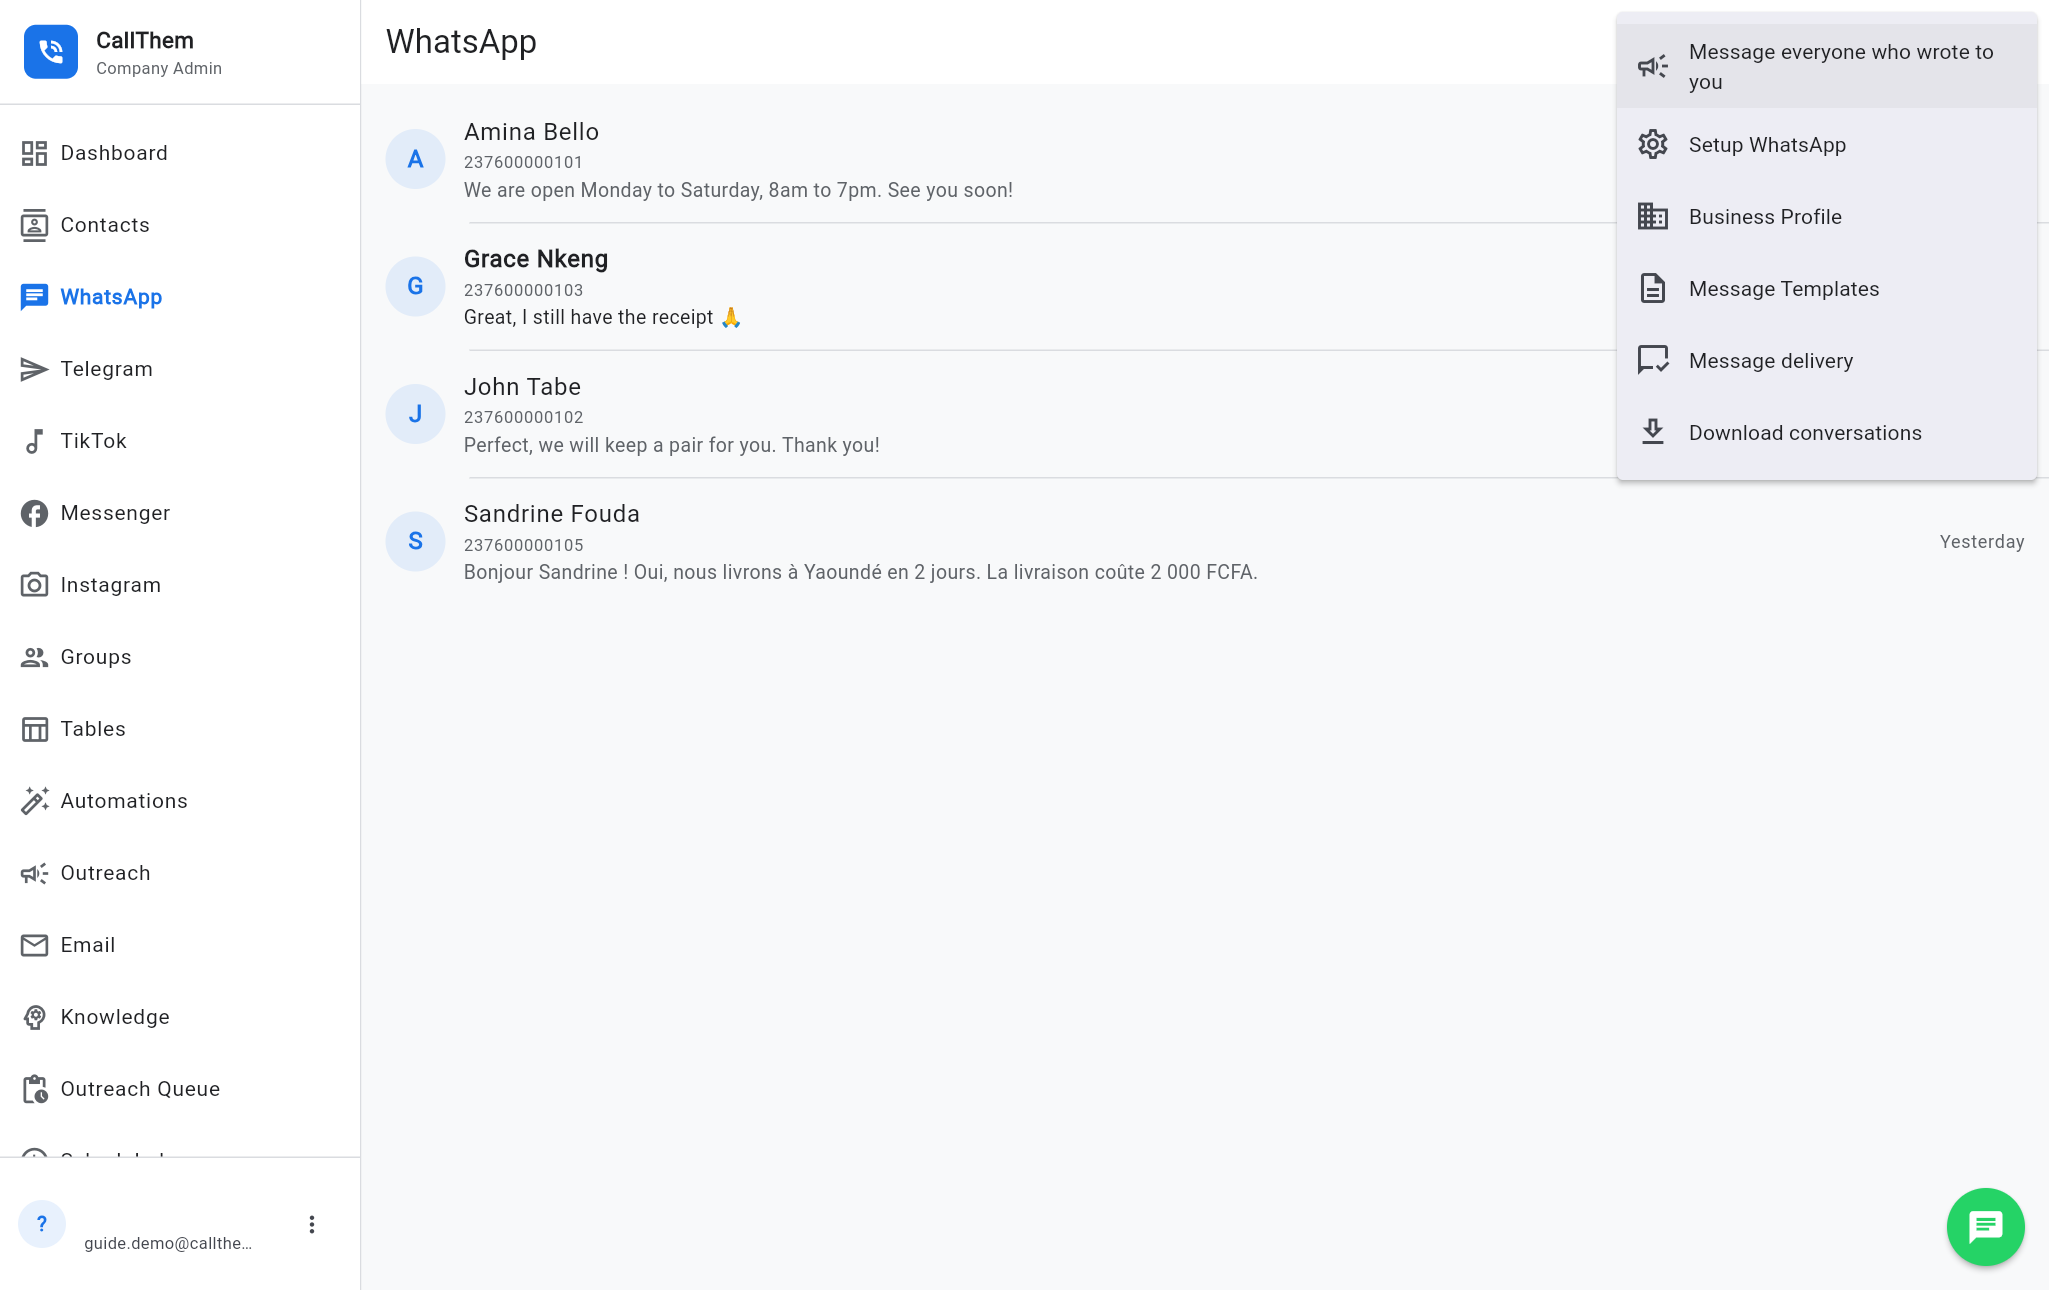2049x1290 pixels.
Task: Open the Messenger Facebook icon
Action: (x=34, y=513)
